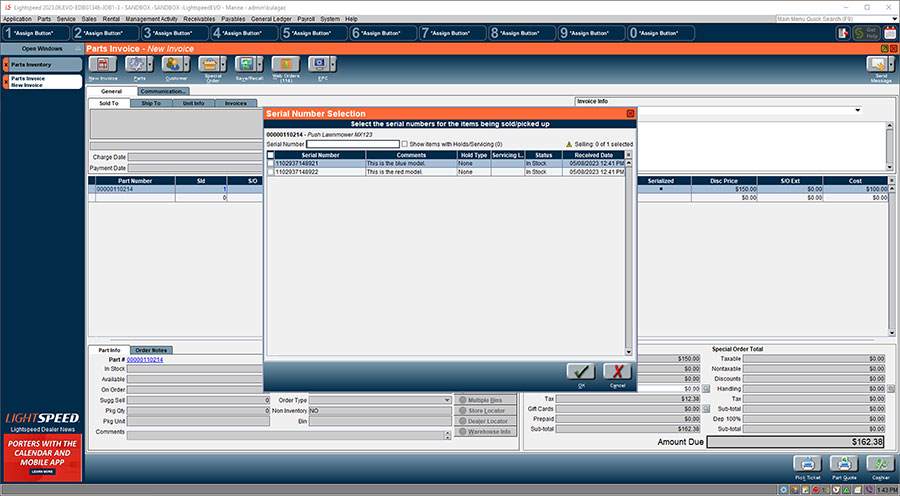The height and width of the screenshot is (496, 900).
Task: Switch to the Order Notes tab
Action: click(151, 350)
